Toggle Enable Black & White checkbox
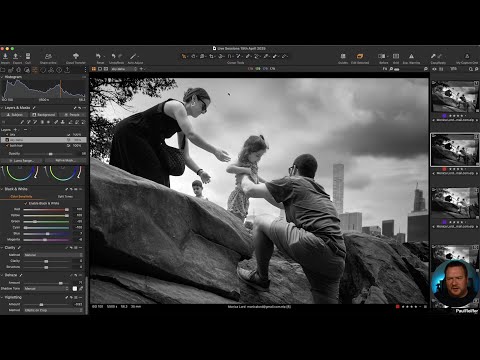Image resolution: width=480 pixels, height=360 pixels. 26,203
